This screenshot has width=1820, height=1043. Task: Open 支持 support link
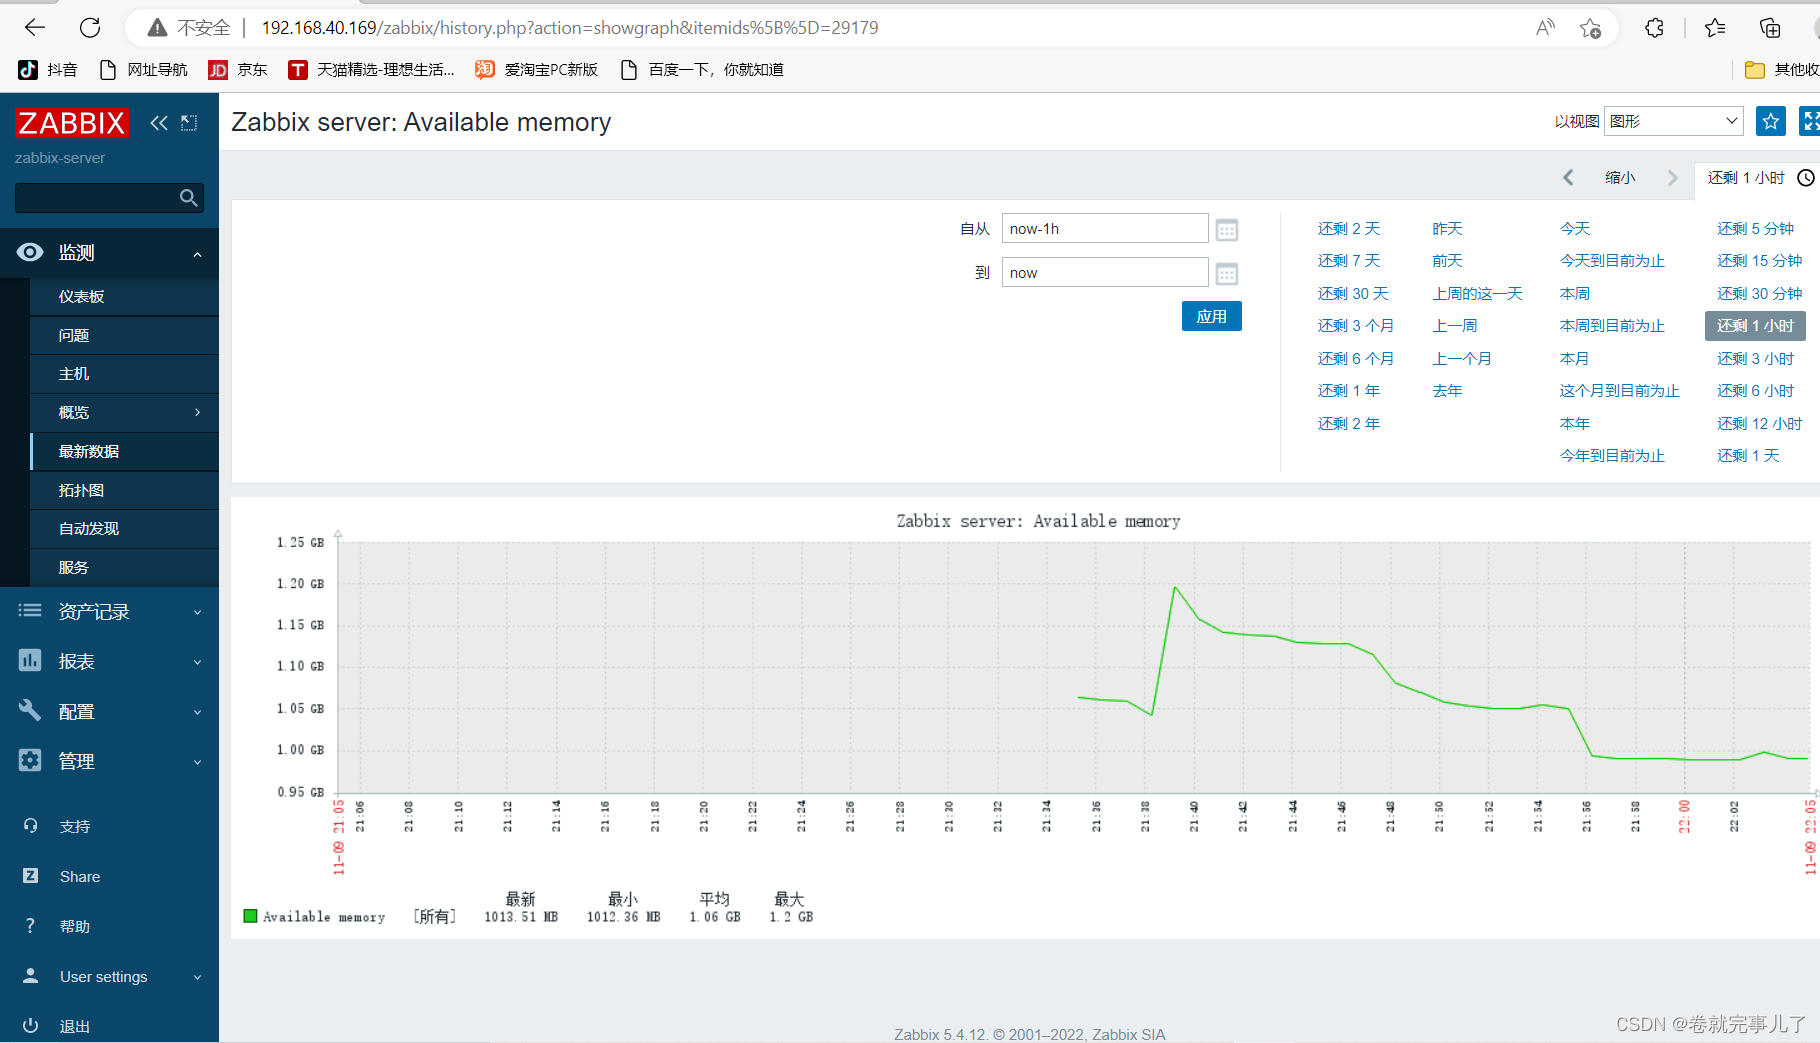pos(74,827)
